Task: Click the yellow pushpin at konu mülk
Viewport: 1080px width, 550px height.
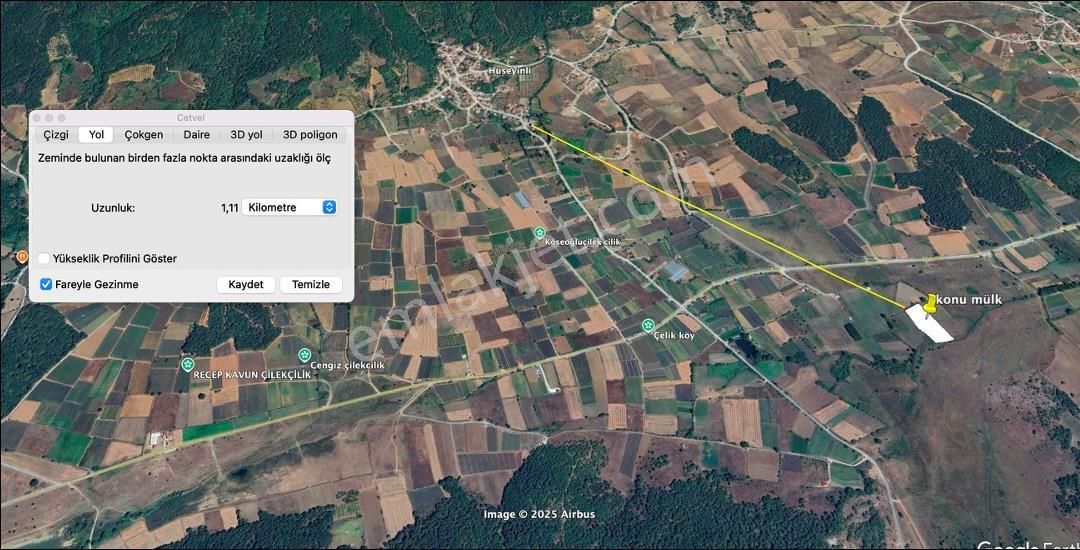Action: [x=931, y=304]
